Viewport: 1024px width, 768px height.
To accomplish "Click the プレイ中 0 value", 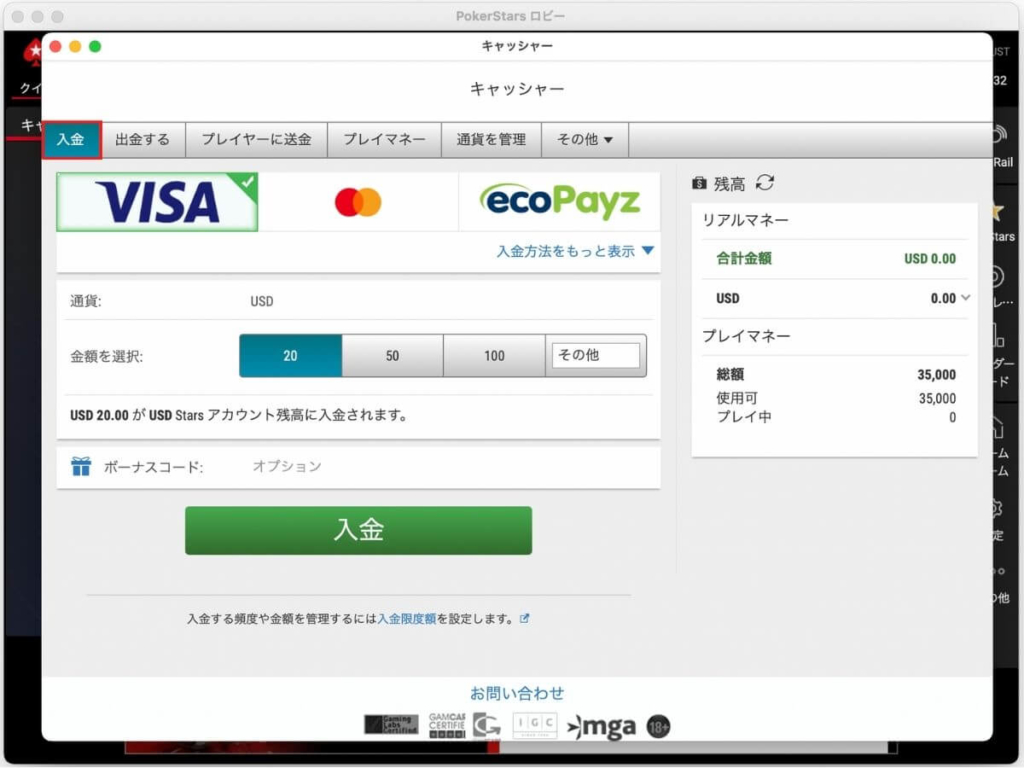I will [x=953, y=417].
